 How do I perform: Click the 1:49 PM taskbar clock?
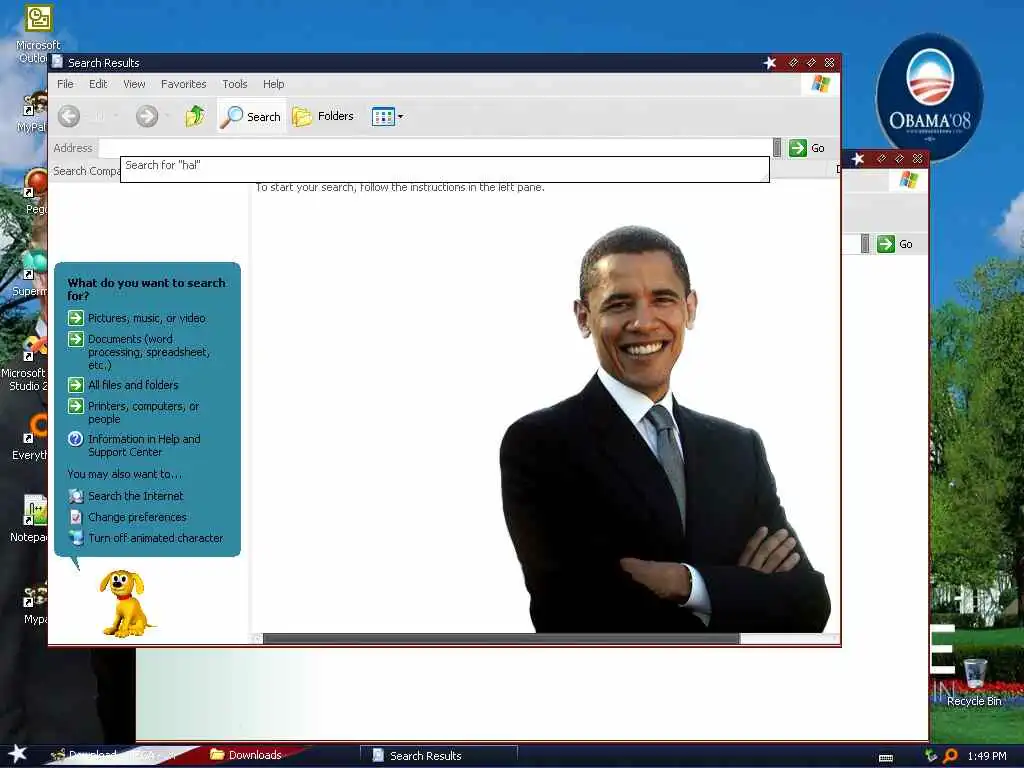[x=987, y=756]
